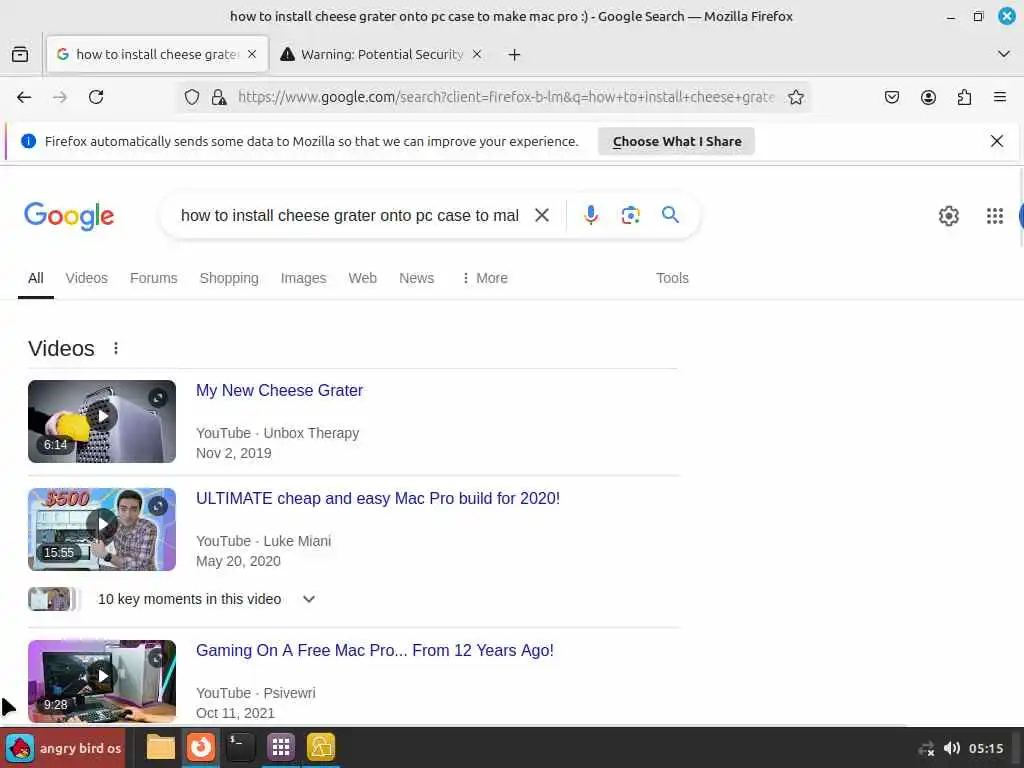The width and height of the screenshot is (1024, 768).
Task: Open the purple app grid taskbar icon
Action: pos(281,747)
